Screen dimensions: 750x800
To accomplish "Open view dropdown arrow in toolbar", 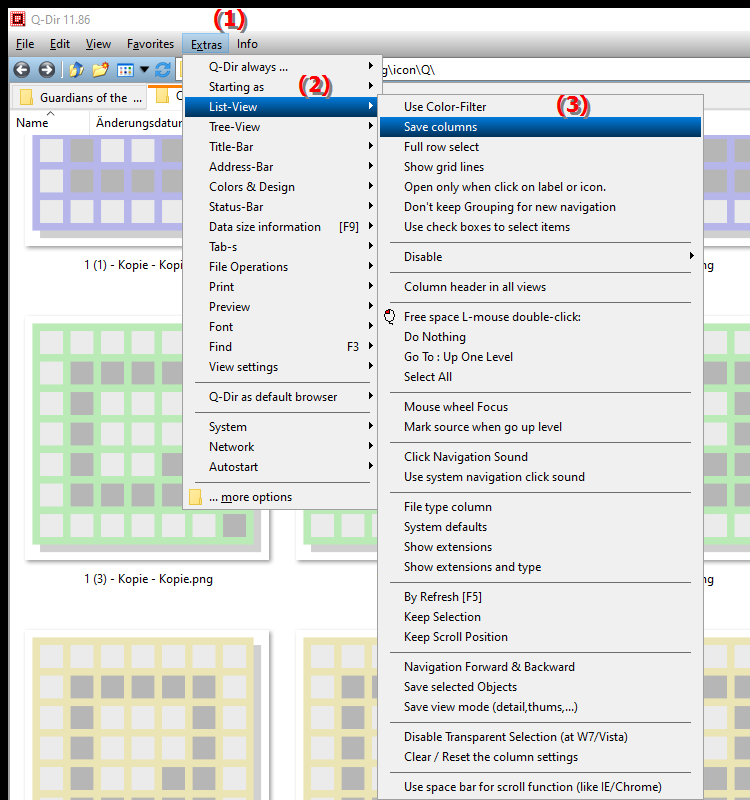I will pyautogui.click(x=144, y=70).
